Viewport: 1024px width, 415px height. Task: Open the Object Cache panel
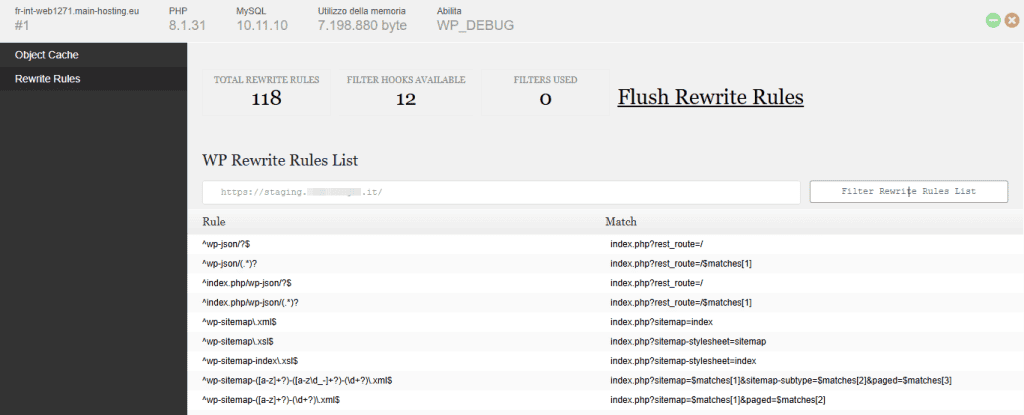tap(46, 55)
